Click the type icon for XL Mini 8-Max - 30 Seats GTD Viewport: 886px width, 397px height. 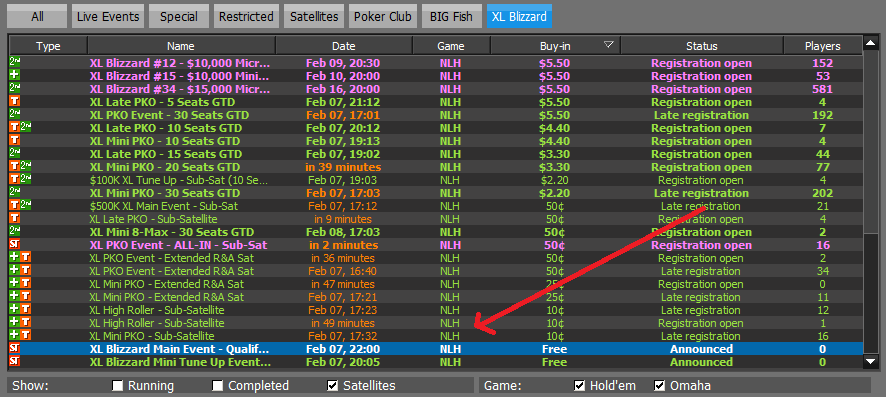tap(15, 232)
